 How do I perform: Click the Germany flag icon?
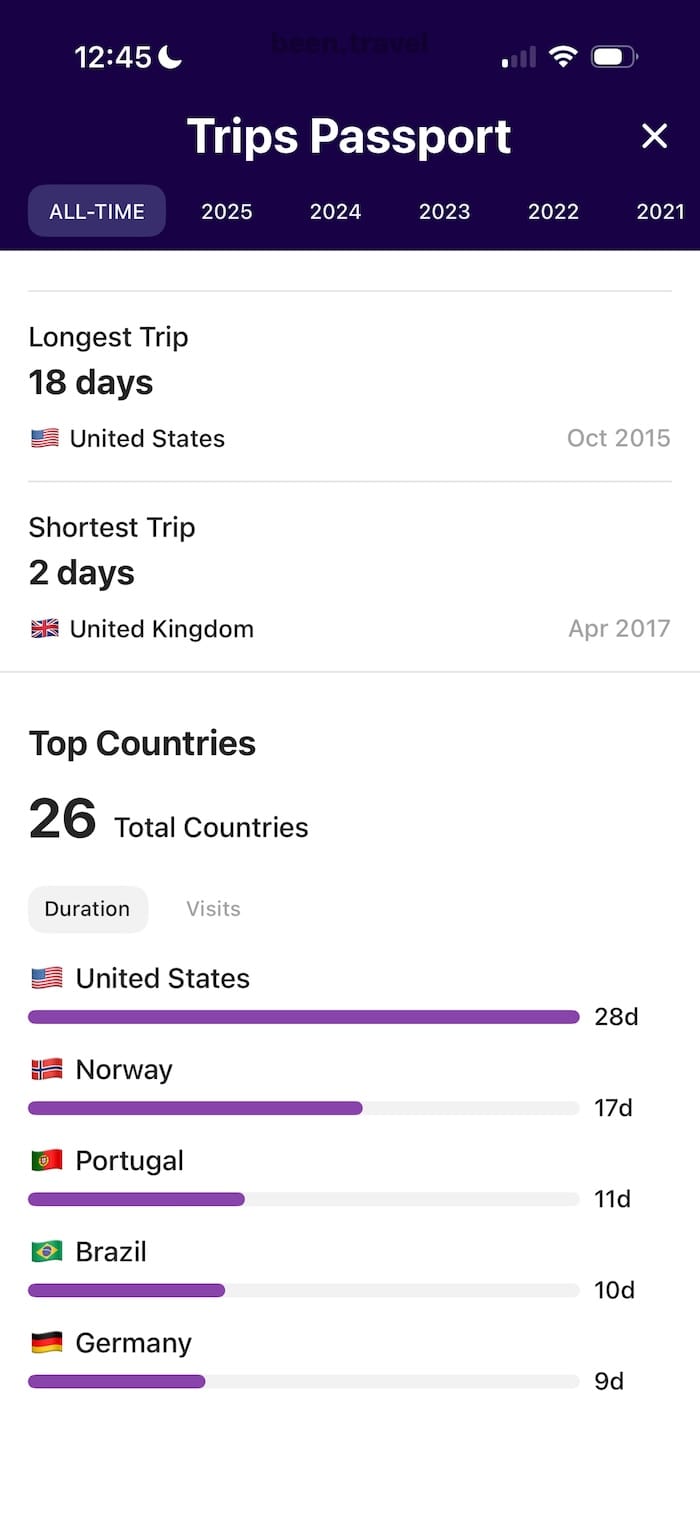pyautogui.click(x=47, y=1342)
